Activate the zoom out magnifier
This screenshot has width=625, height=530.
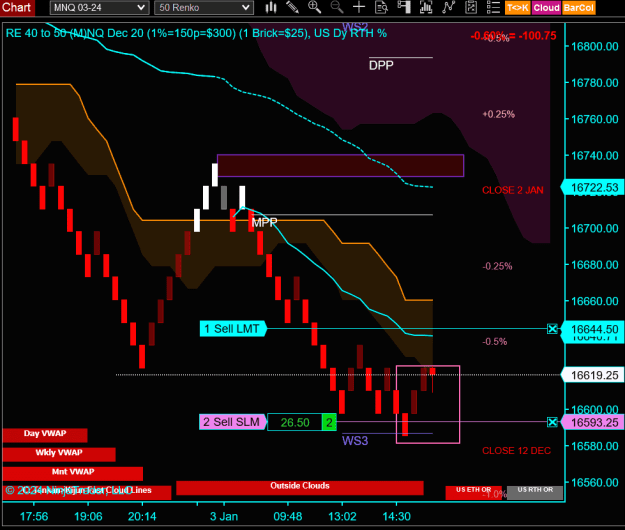click(337, 7)
